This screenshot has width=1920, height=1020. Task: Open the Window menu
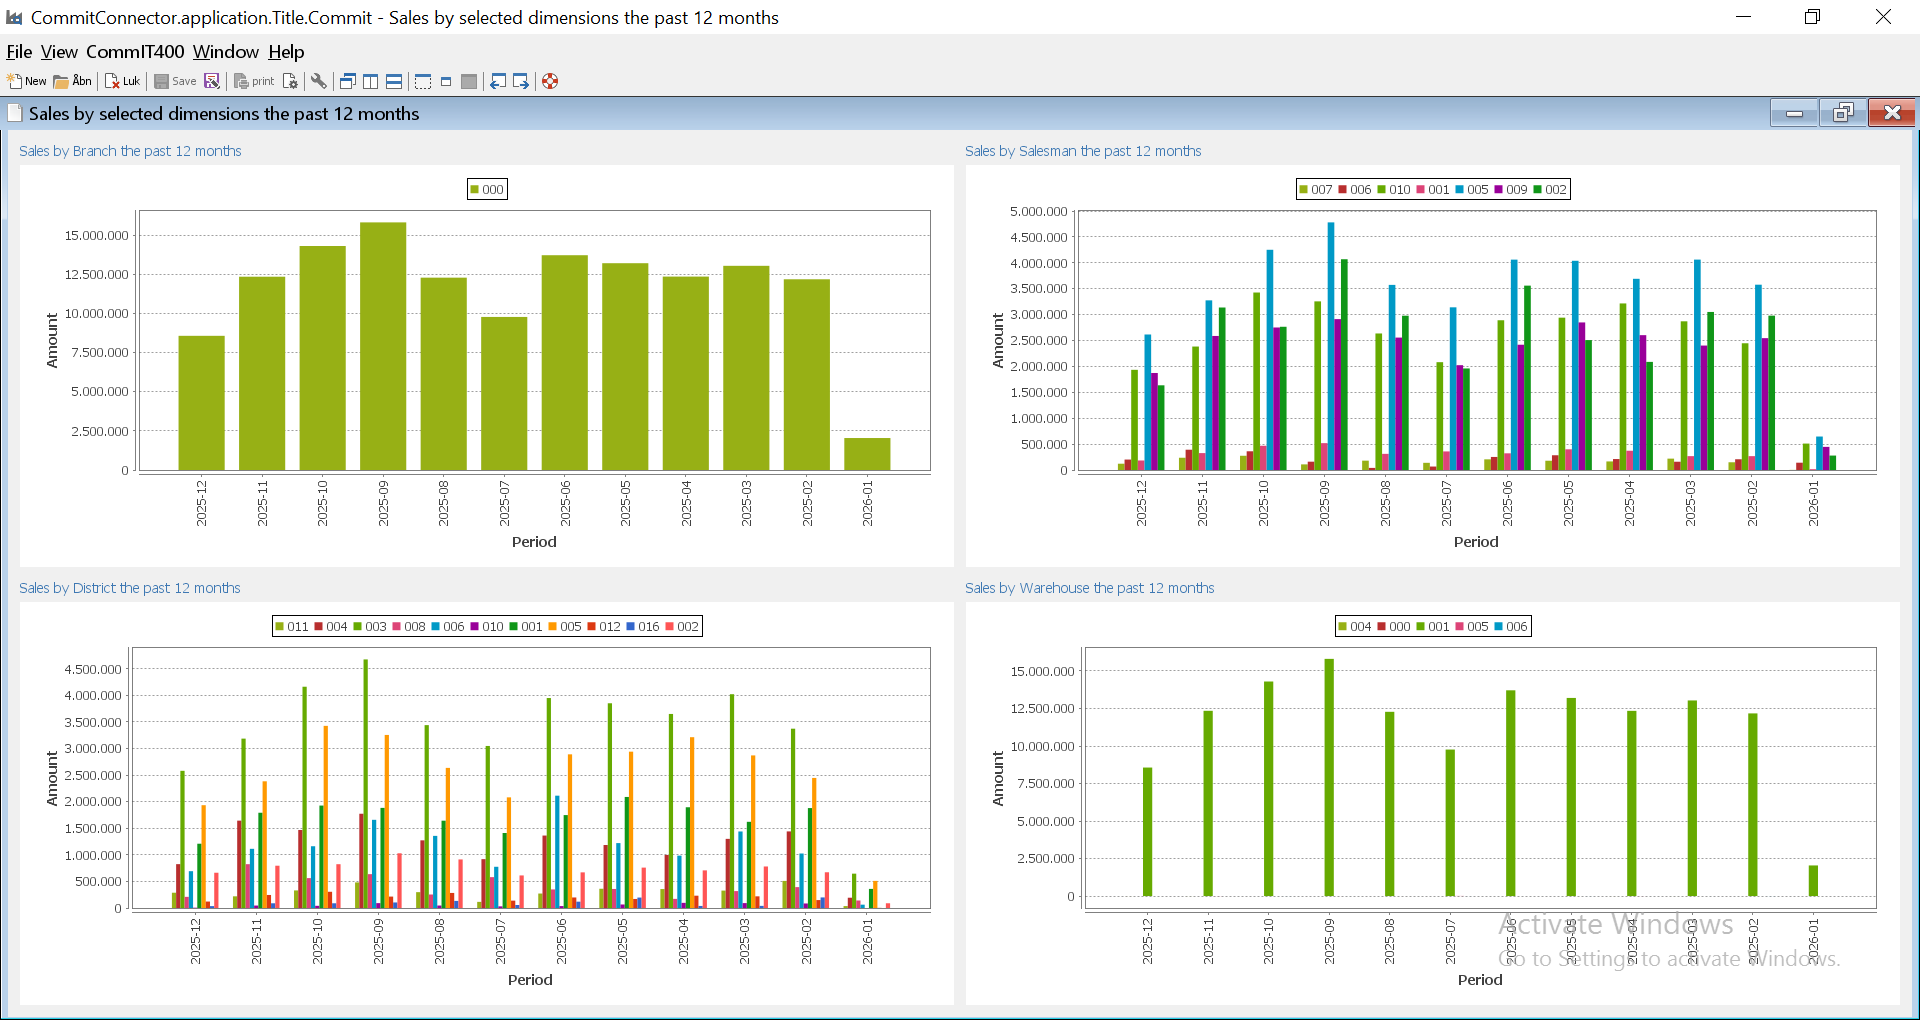point(225,52)
